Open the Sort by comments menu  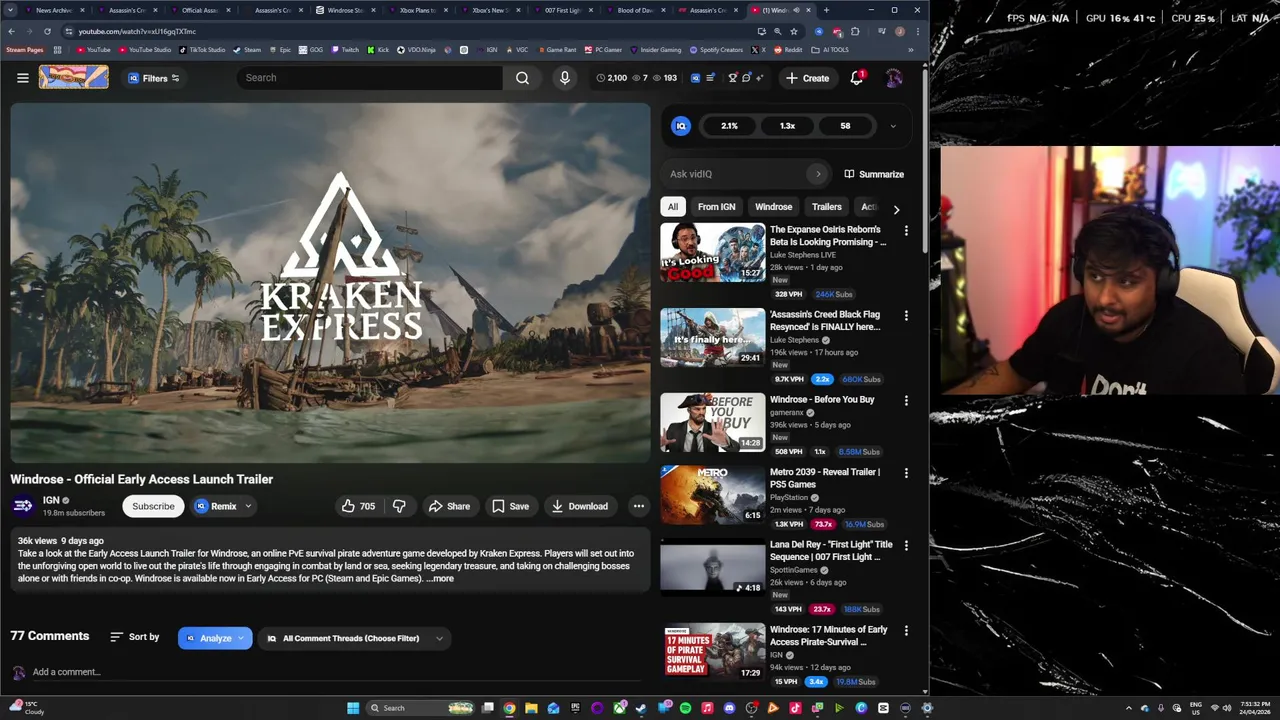(134, 637)
